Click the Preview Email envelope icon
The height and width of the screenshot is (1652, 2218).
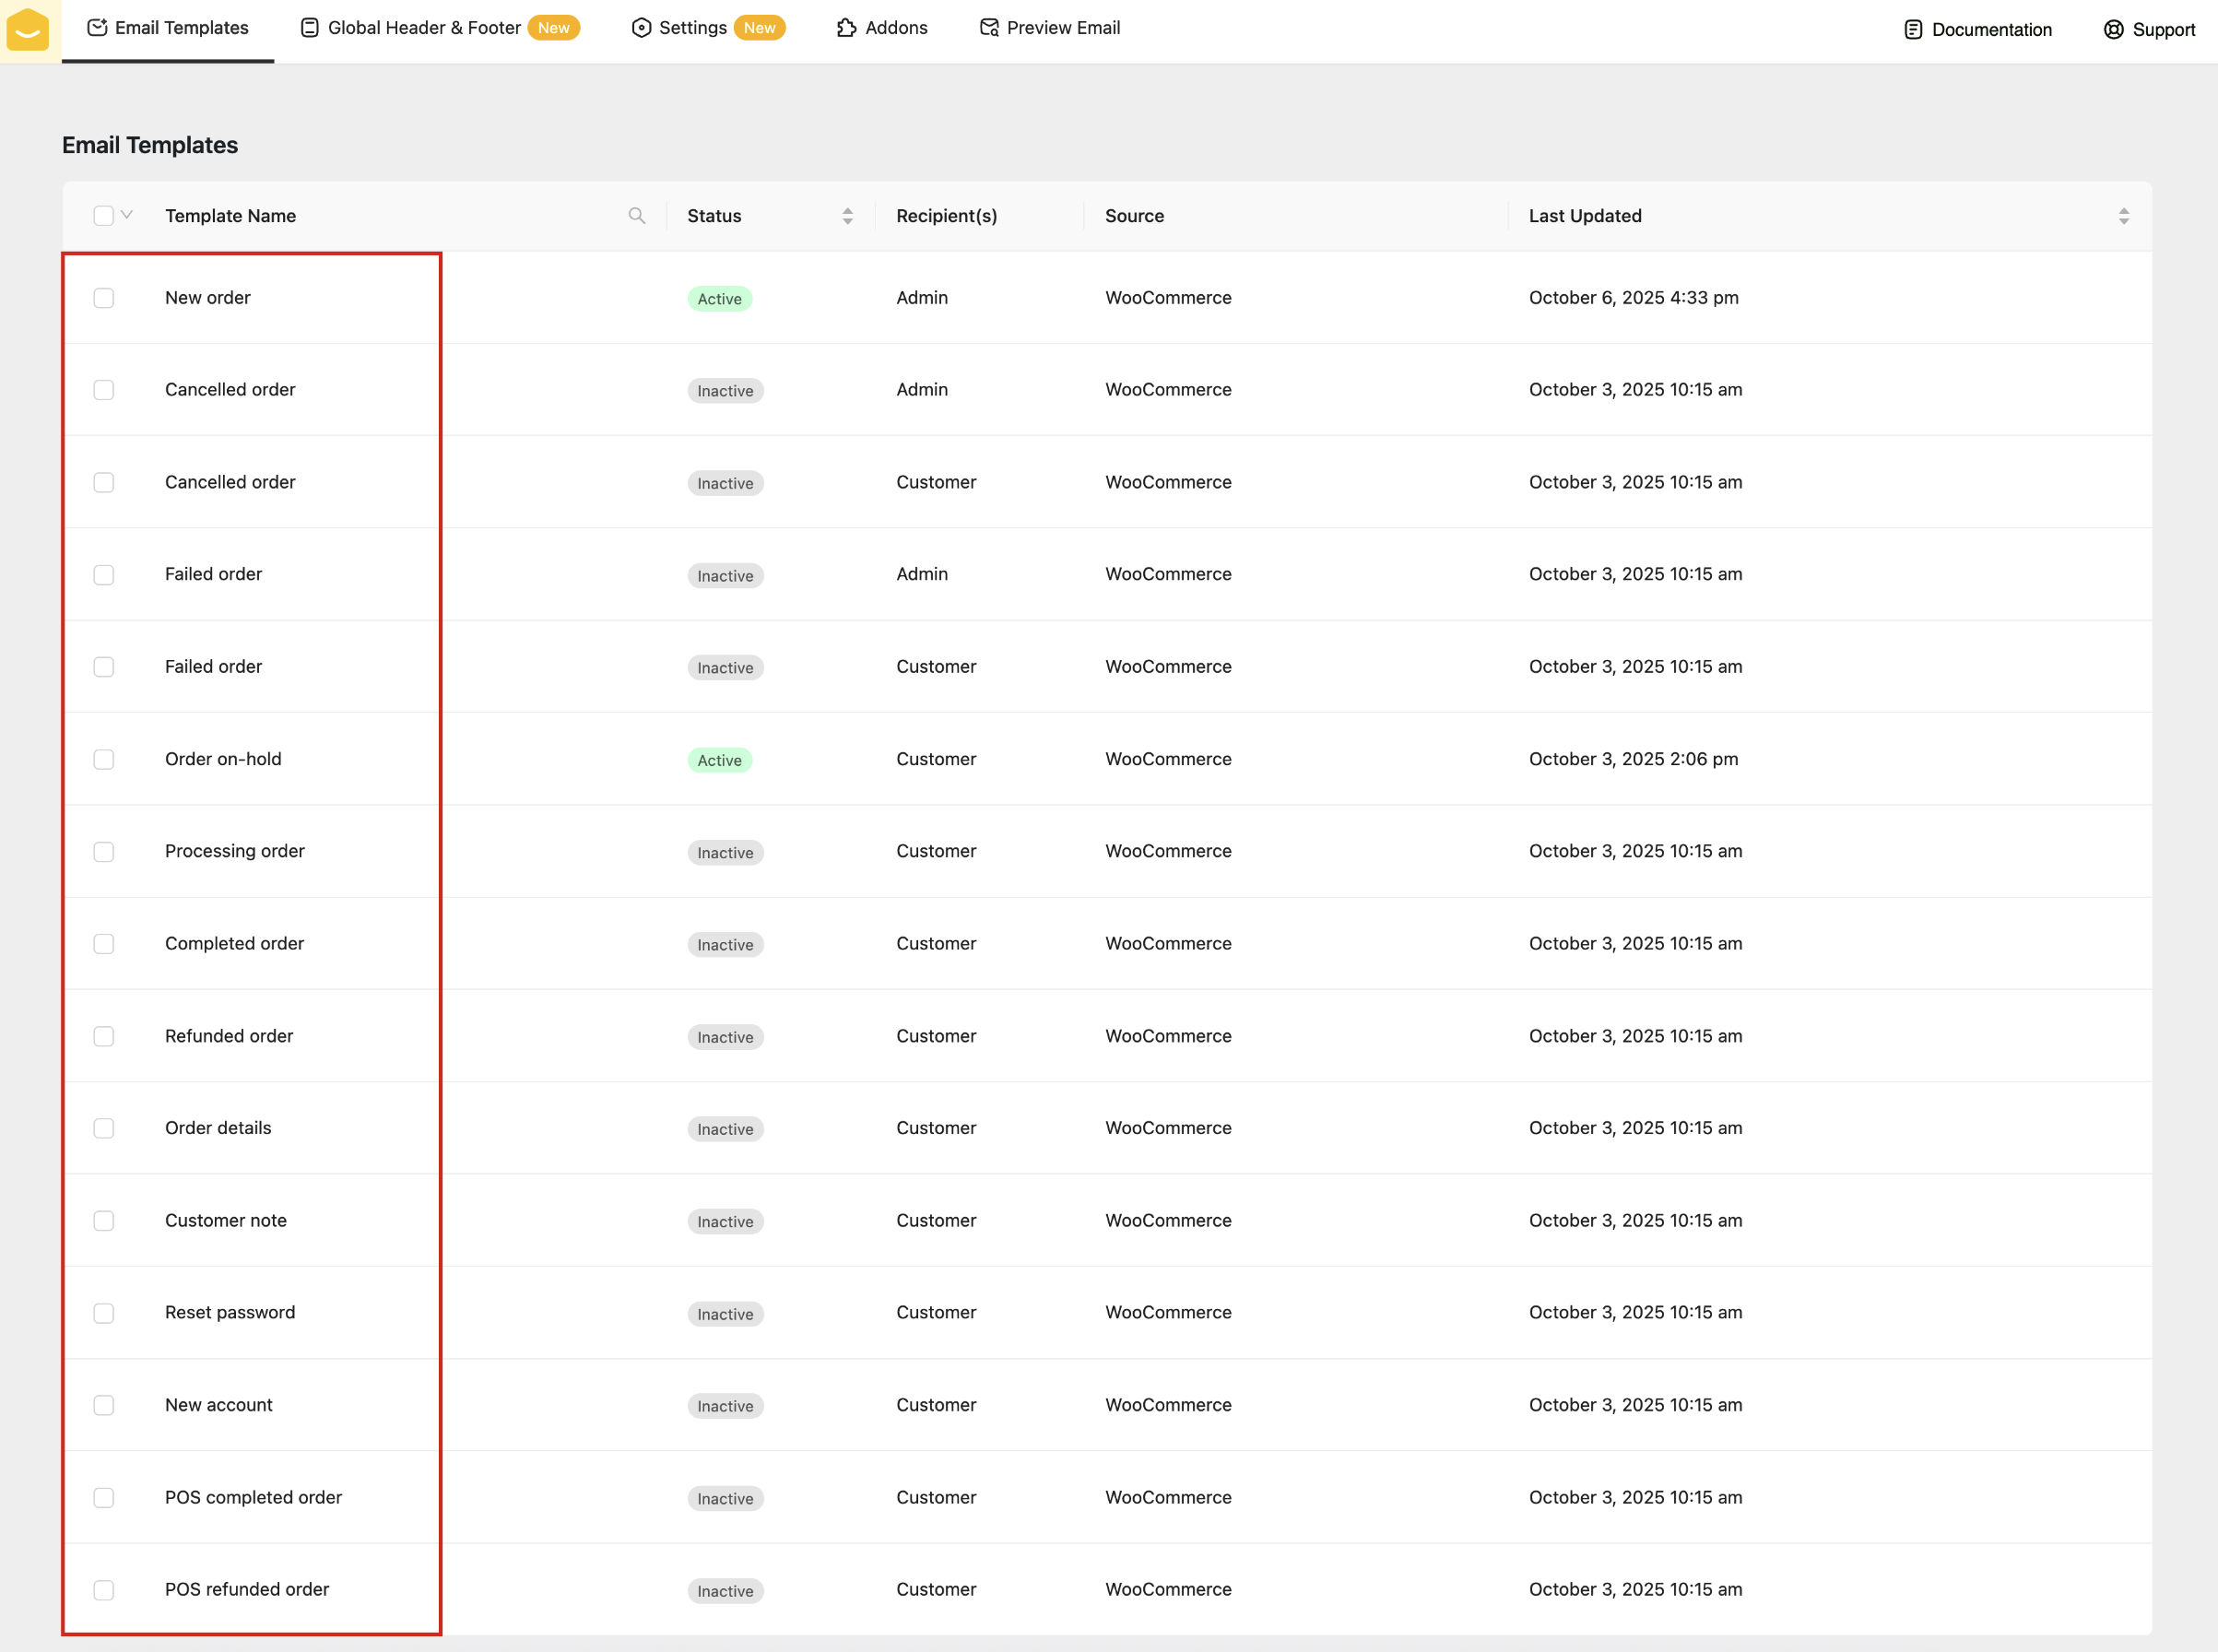[x=989, y=28]
